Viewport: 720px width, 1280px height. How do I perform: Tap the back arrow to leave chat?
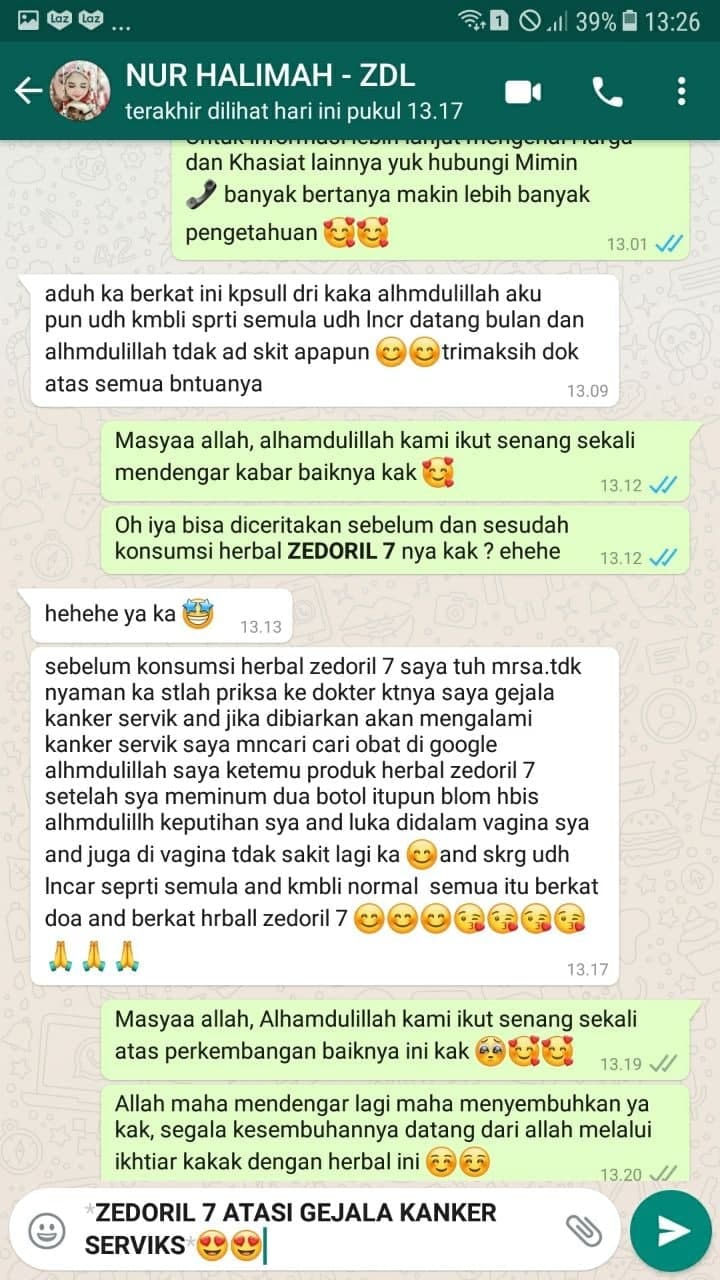pyautogui.click(x=28, y=91)
